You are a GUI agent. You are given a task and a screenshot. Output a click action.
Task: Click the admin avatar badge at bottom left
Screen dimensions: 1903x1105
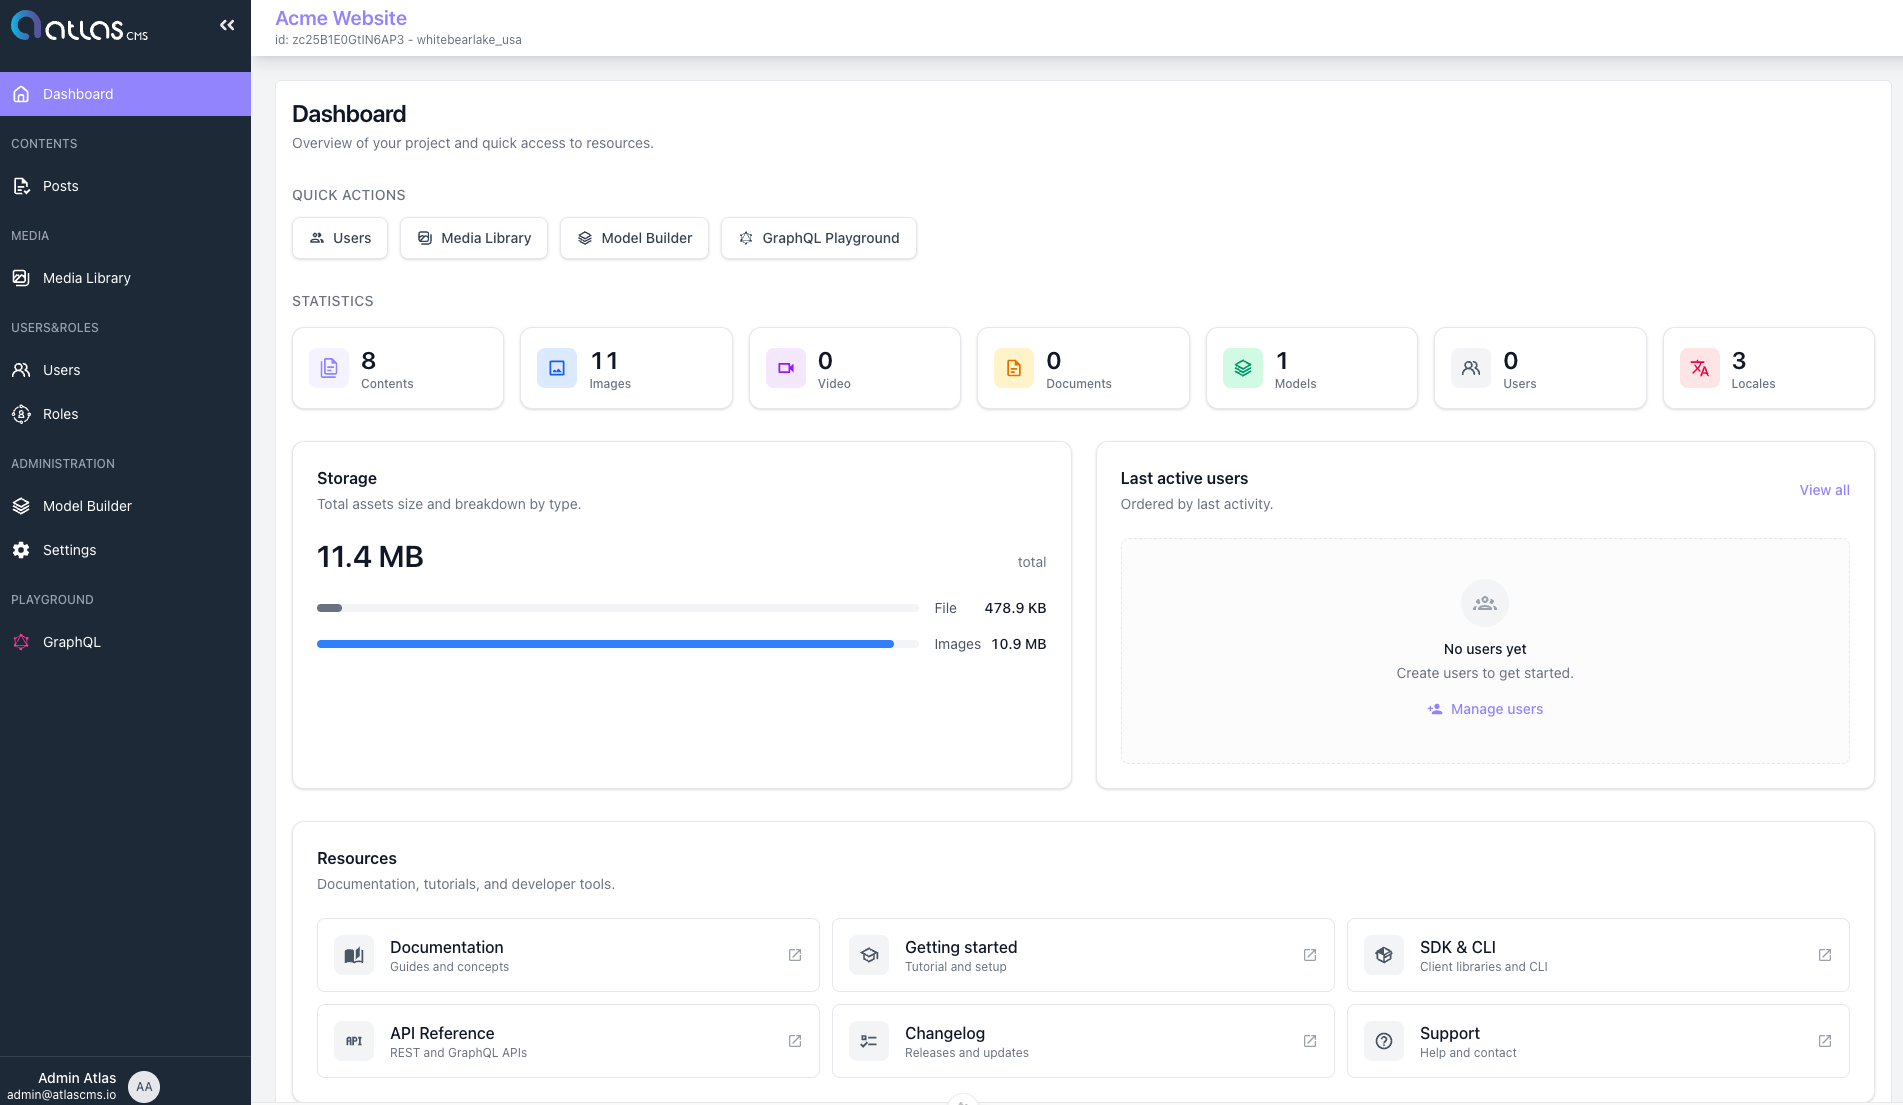click(144, 1086)
